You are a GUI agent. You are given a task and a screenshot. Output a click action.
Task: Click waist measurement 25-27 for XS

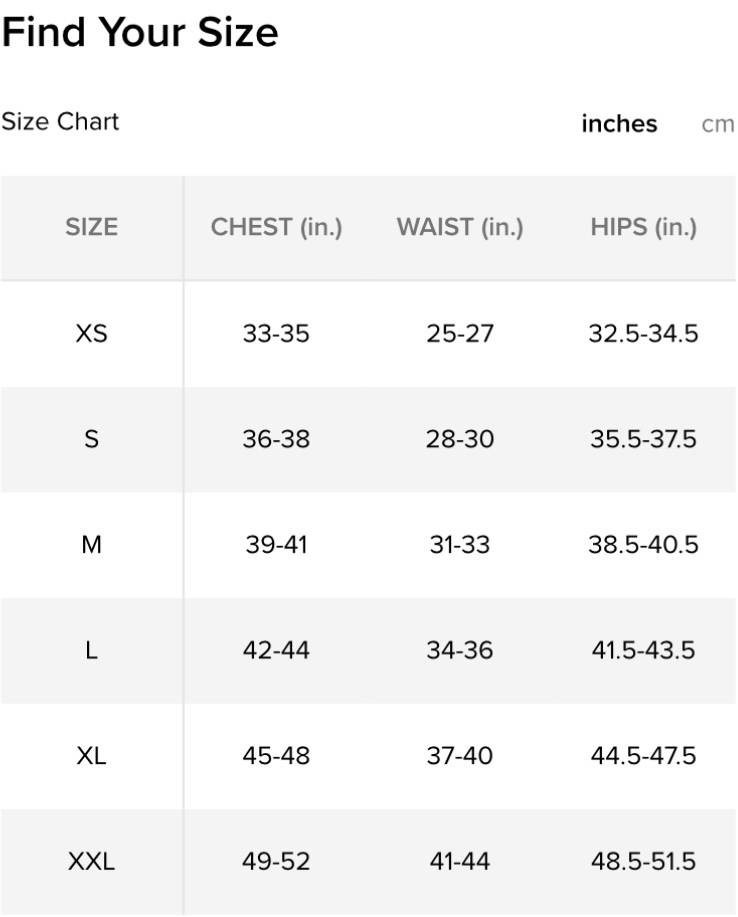pos(460,333)
